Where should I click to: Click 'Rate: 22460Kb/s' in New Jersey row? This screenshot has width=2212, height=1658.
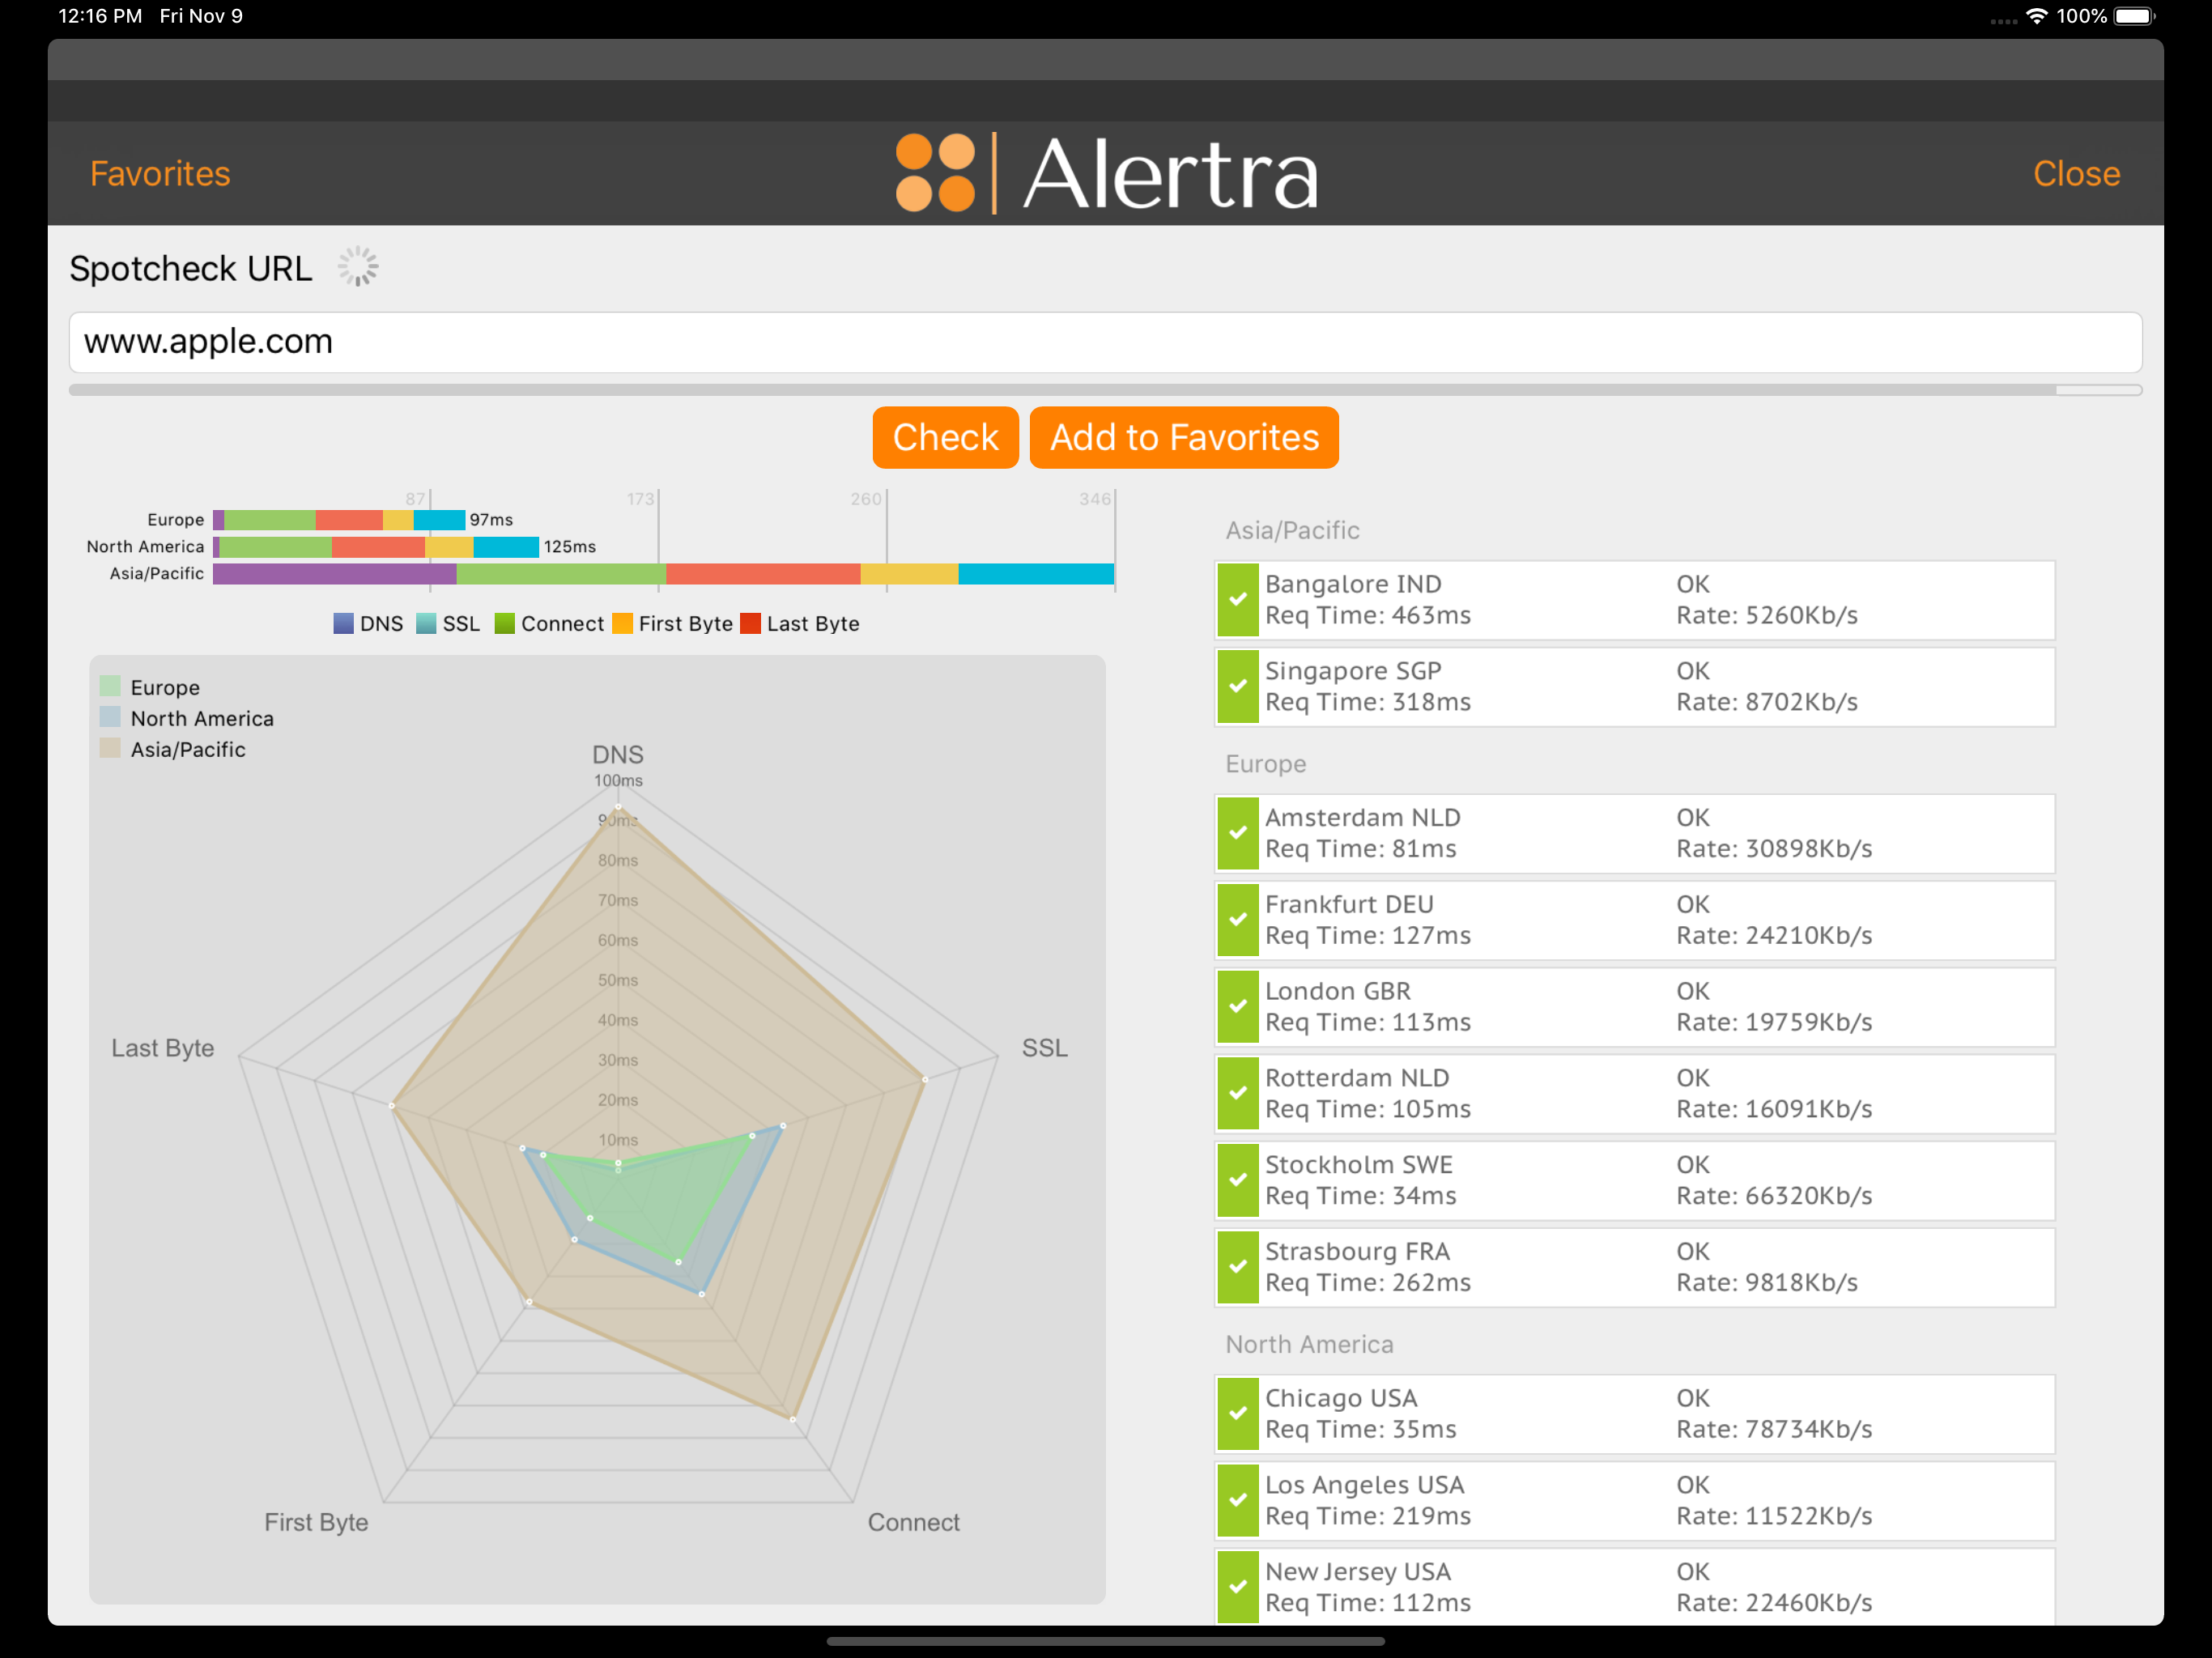(x=1774, y=1603)
